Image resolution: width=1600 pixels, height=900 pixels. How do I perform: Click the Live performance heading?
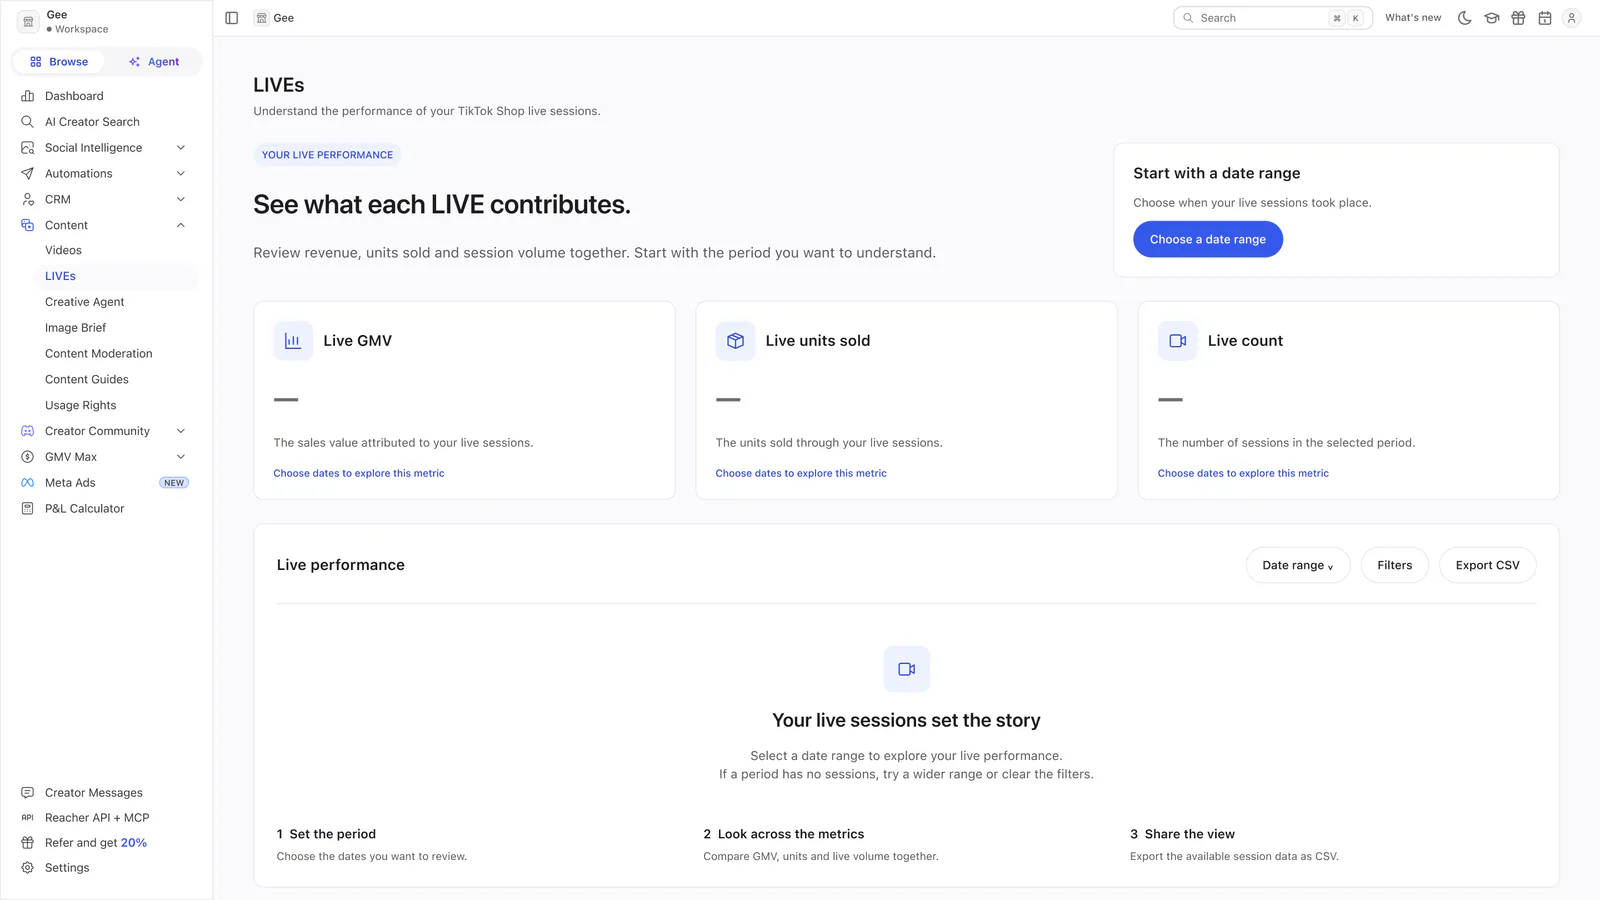[x=341, y=565]
